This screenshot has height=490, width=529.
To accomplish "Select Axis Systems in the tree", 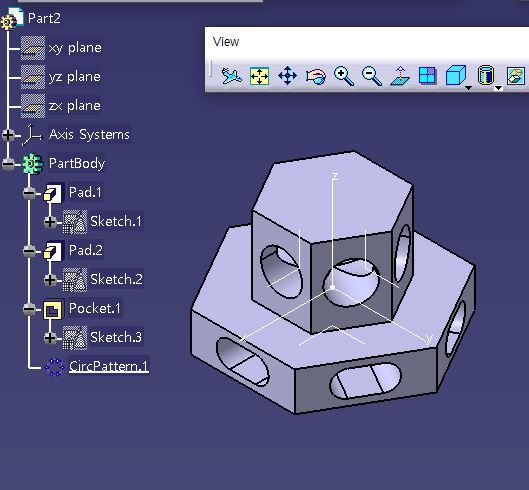I will (x=89, y=135).
